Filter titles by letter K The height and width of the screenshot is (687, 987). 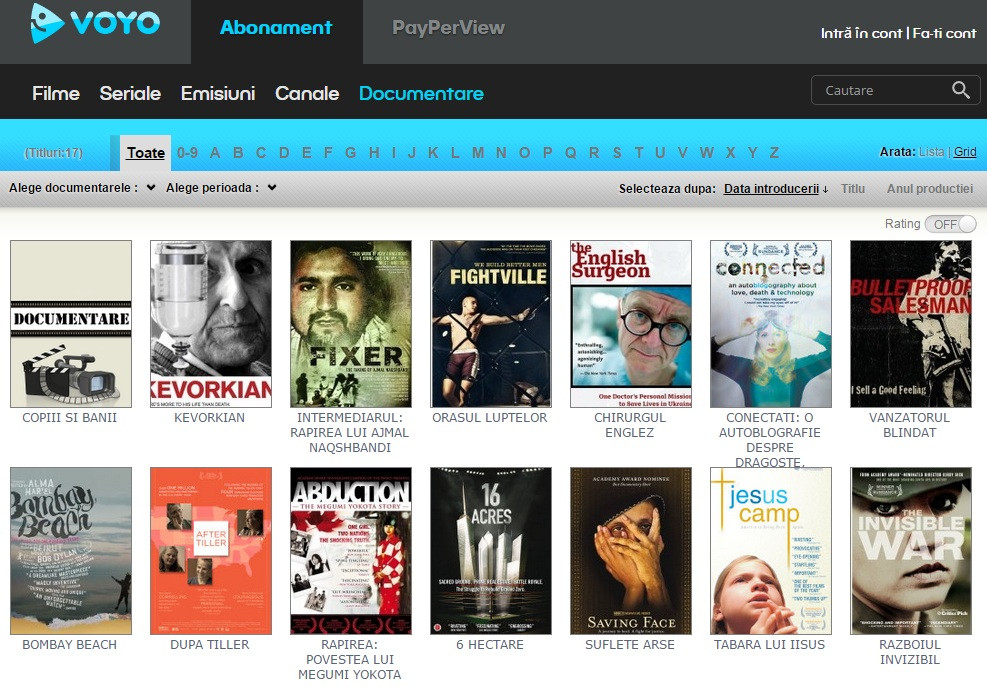[433, 152]
